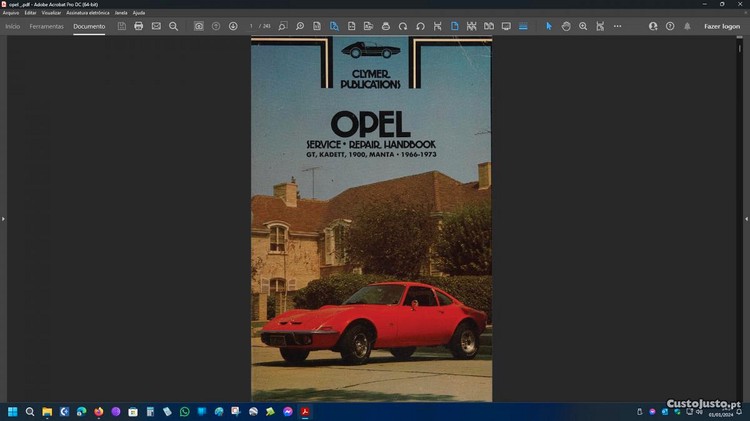This screenshot has width=750, height=421.
Task: Open the Visualizar menu
Action: 51,13
